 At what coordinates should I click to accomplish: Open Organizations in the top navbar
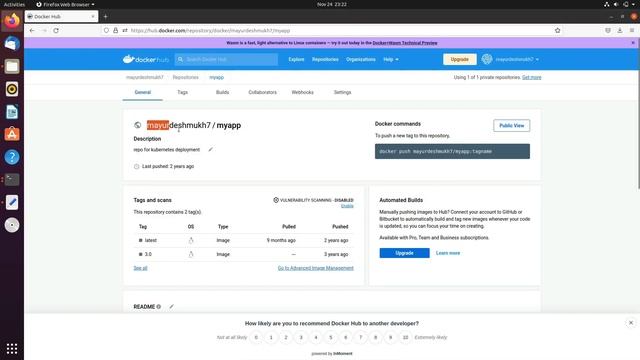pyautogui.click(x=361, y=60)
